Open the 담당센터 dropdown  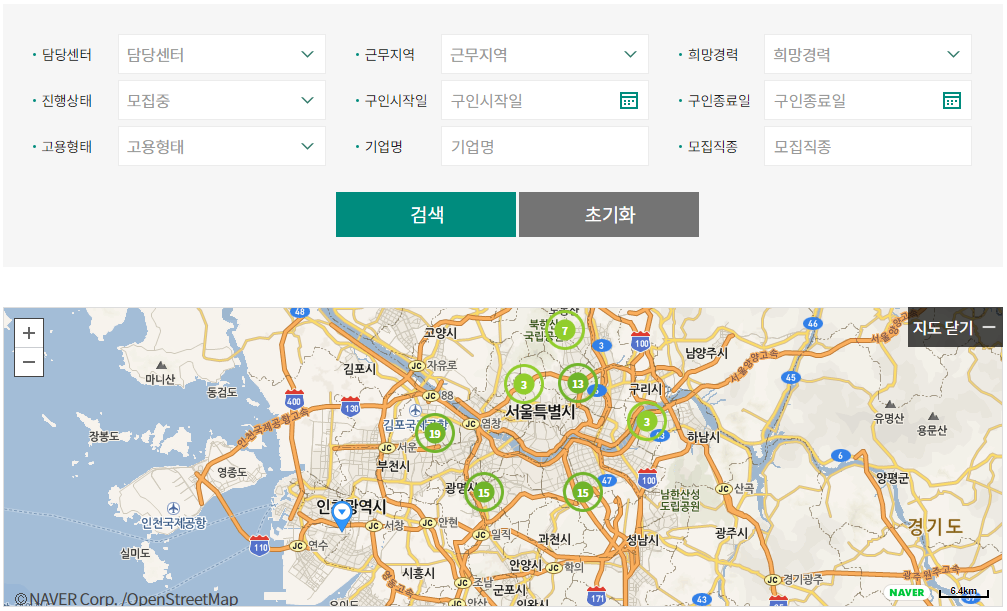pyautogui.click(x=222, y=54)
